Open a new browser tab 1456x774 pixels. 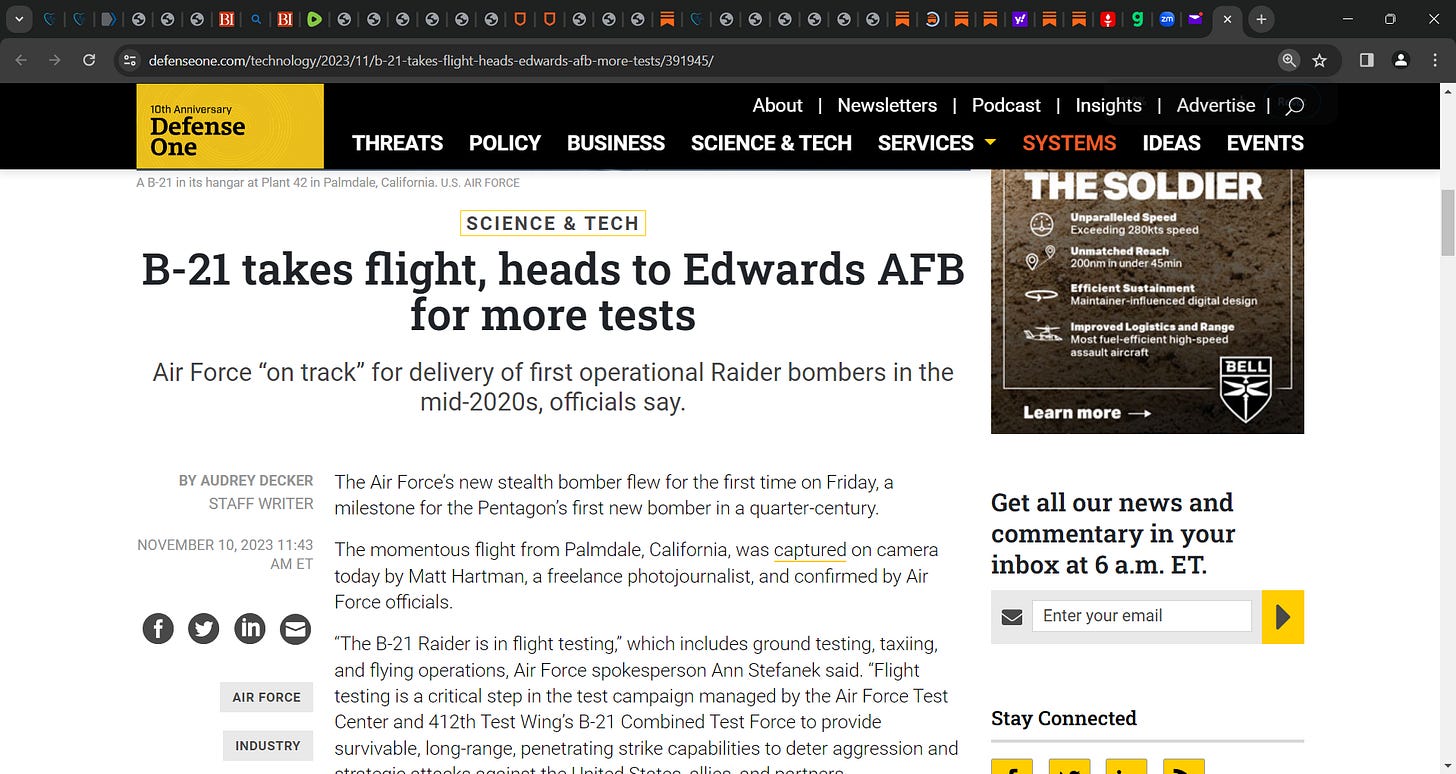coord(1262,19)
